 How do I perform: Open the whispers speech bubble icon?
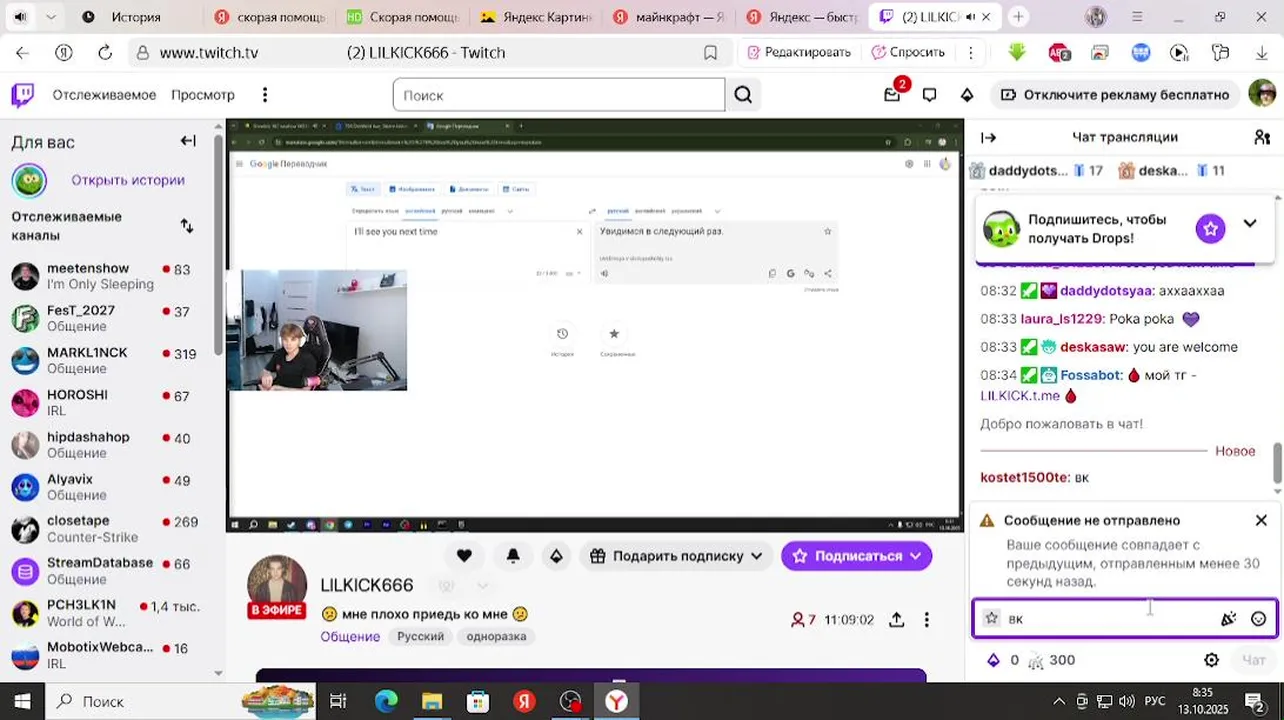click(x=930, y=95)
